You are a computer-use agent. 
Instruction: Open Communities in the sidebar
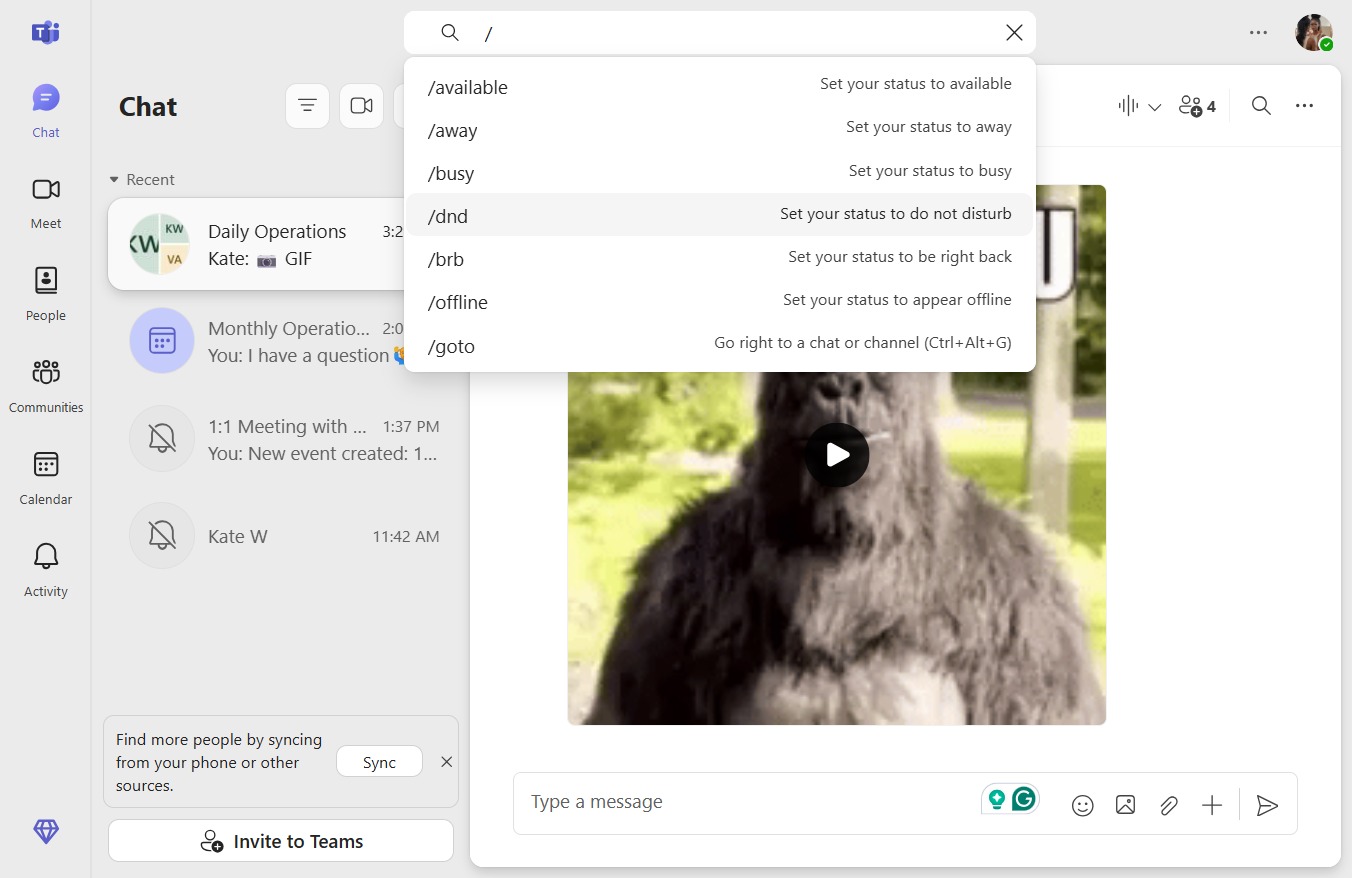46,386
